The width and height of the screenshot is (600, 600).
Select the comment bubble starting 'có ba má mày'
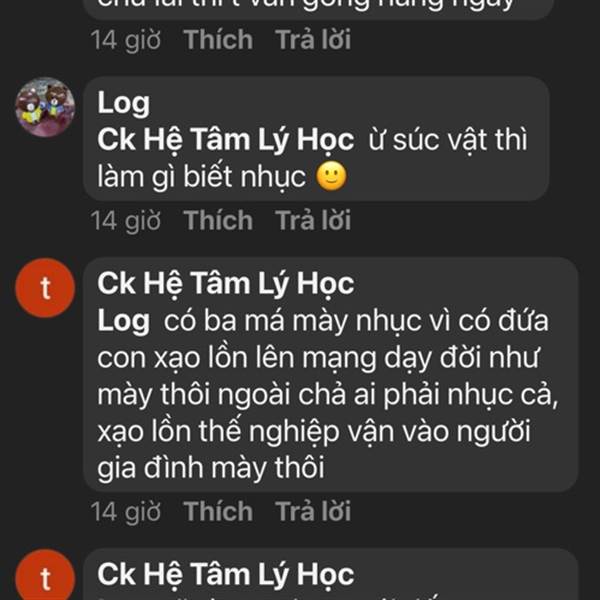point(330,375)
